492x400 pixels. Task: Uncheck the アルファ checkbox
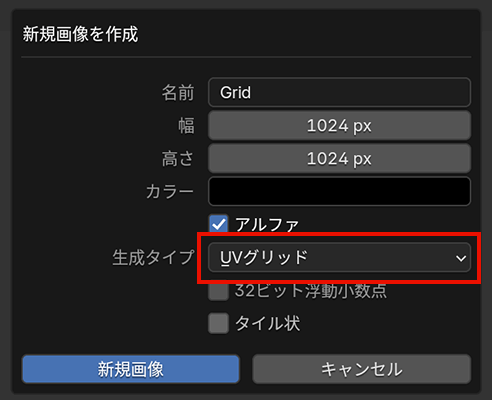pyautogui.click(x=218, y=224)
